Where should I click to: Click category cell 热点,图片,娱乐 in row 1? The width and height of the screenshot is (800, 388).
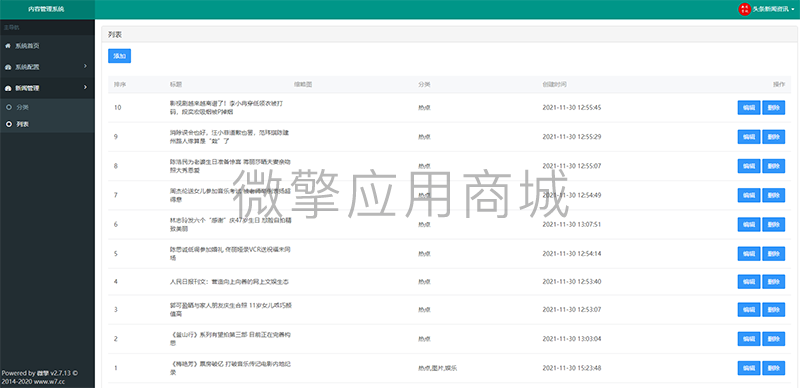coord(437,368)
